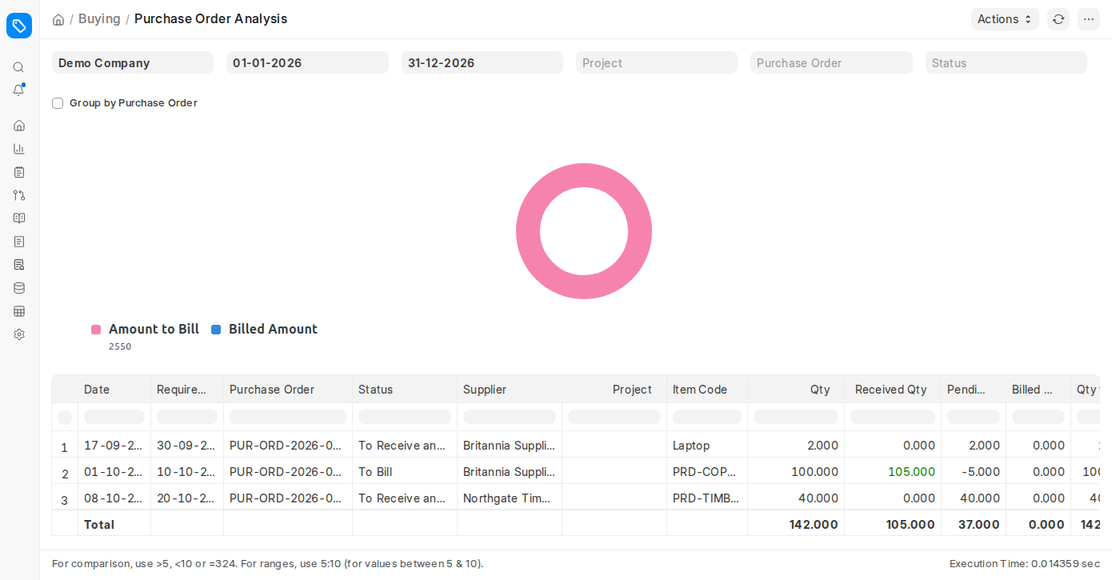The height and width of the screenshot is (580, 1120).
Task: Sort by the Received Qty column header
Action: [x=891, y=389]
